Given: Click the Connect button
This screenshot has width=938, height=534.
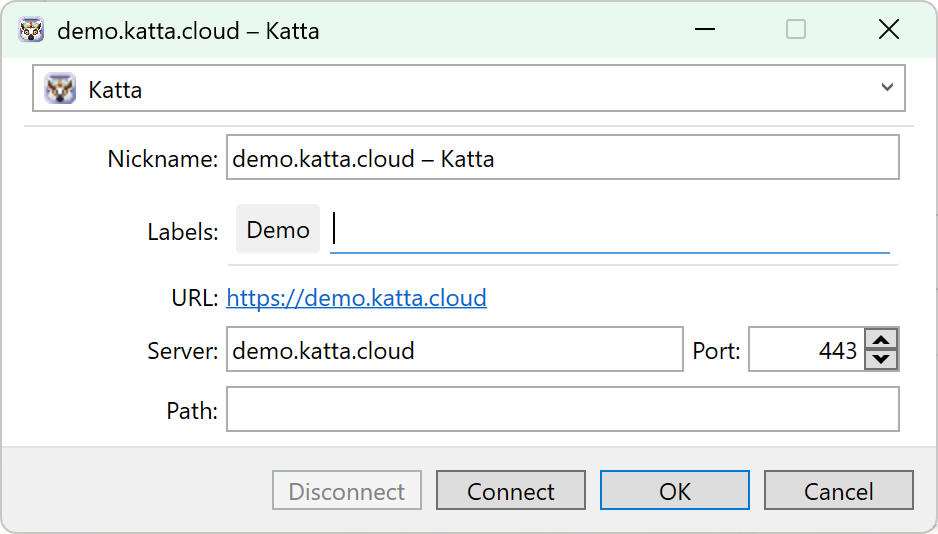Looking at the screenshot, I should [510, 490].
